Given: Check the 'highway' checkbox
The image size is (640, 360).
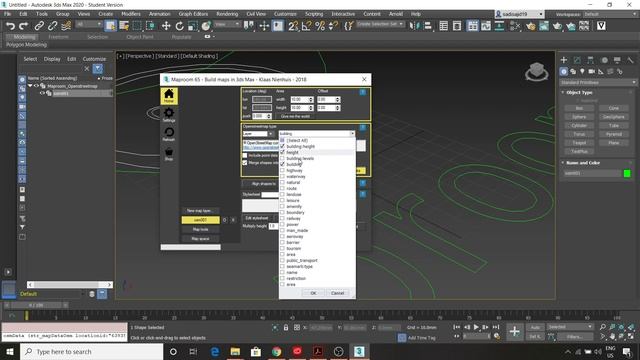Looking at the screenshot, I should (282, 170).
